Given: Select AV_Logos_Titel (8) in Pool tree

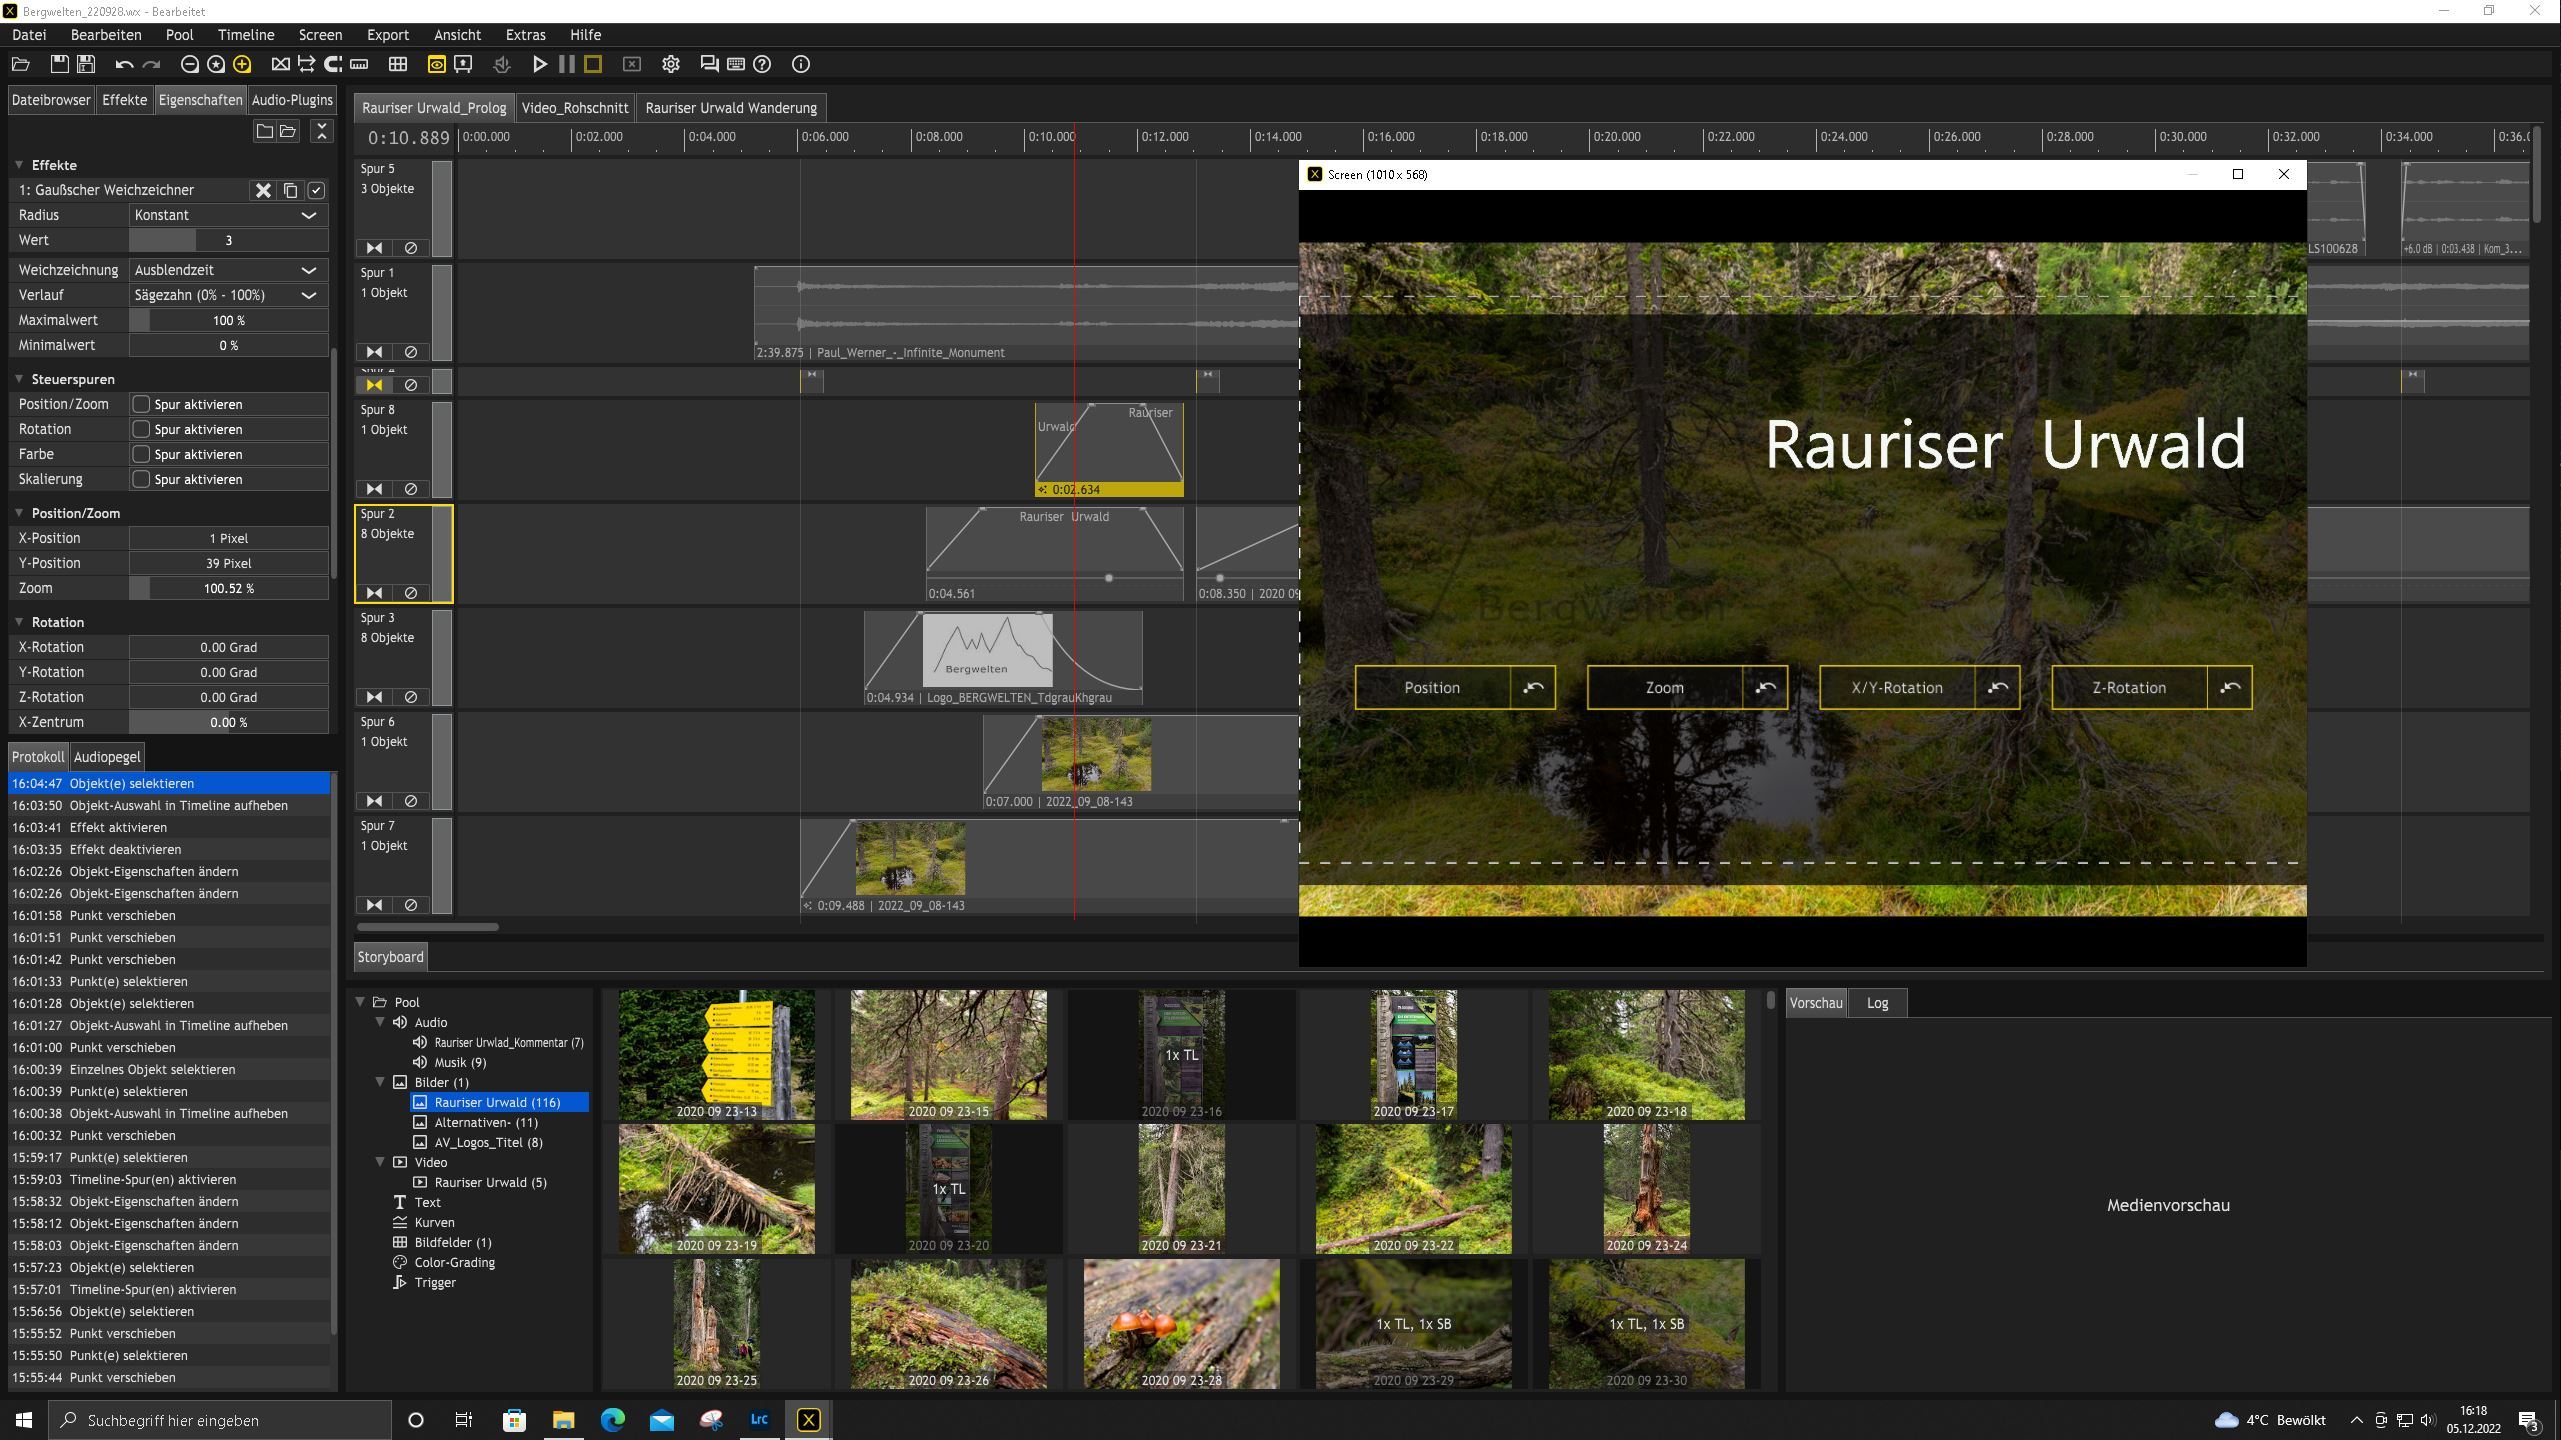Looking at the screenshot, I should tap(488, 1143).
